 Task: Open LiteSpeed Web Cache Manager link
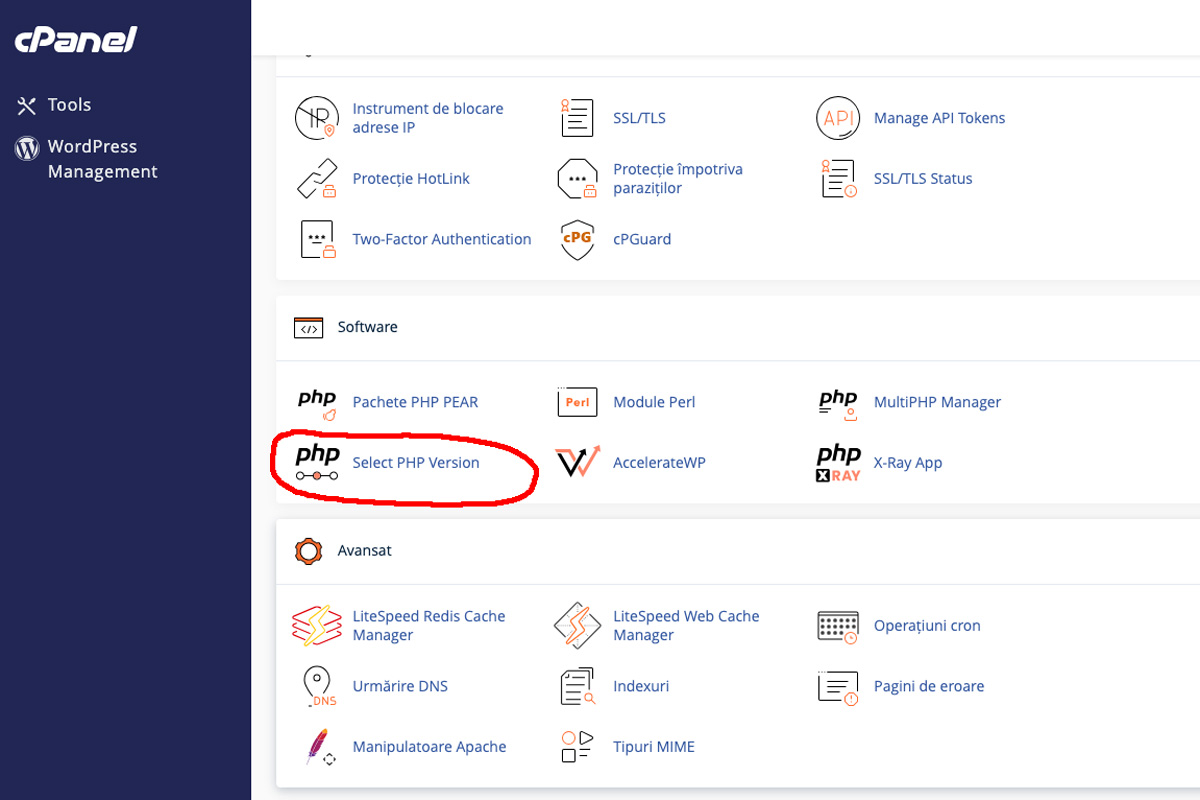(x=686, y=626)
